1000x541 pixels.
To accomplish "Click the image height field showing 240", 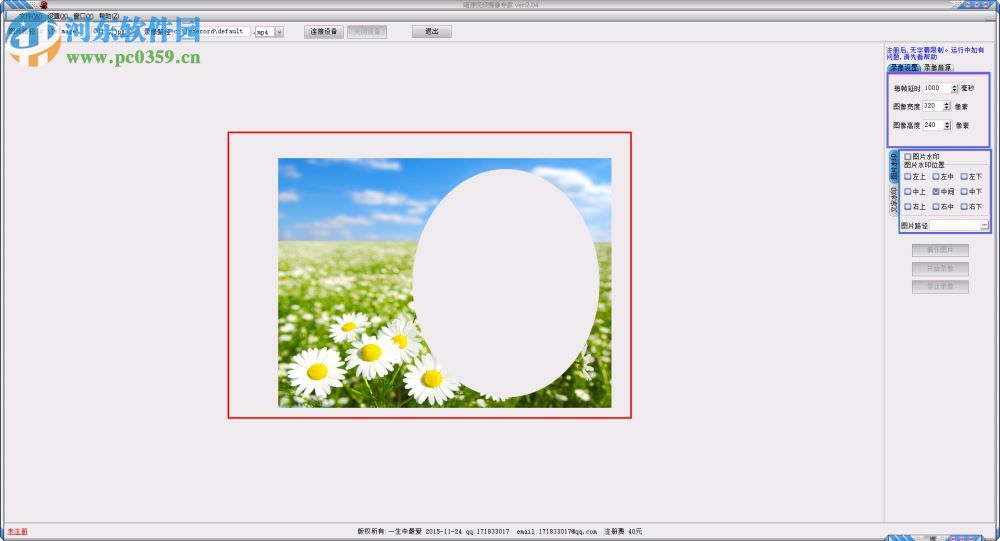I will point(932,125).
